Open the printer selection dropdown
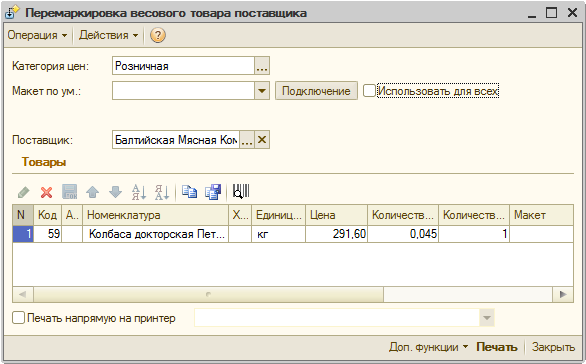 click(487, 318)
